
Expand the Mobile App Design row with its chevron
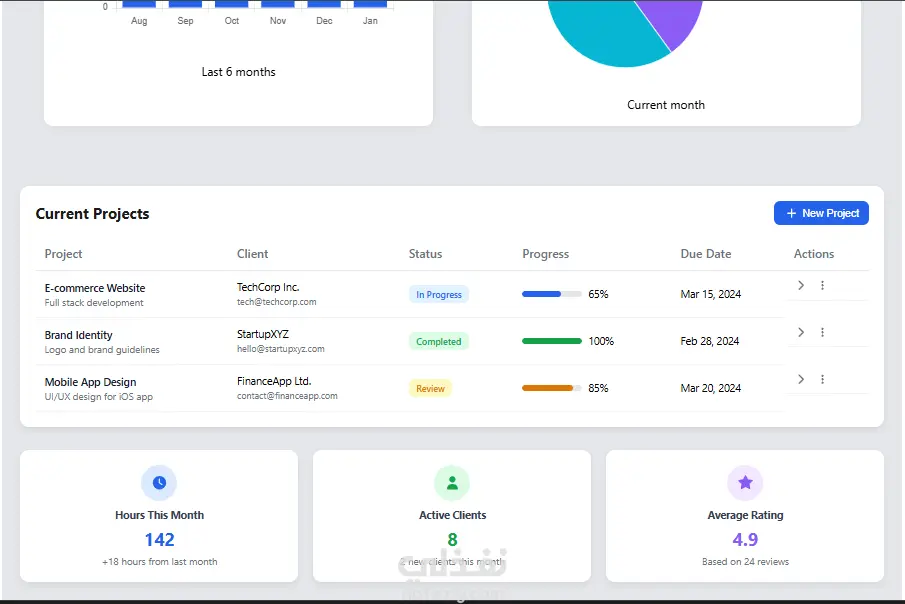[x=801, y=379]
